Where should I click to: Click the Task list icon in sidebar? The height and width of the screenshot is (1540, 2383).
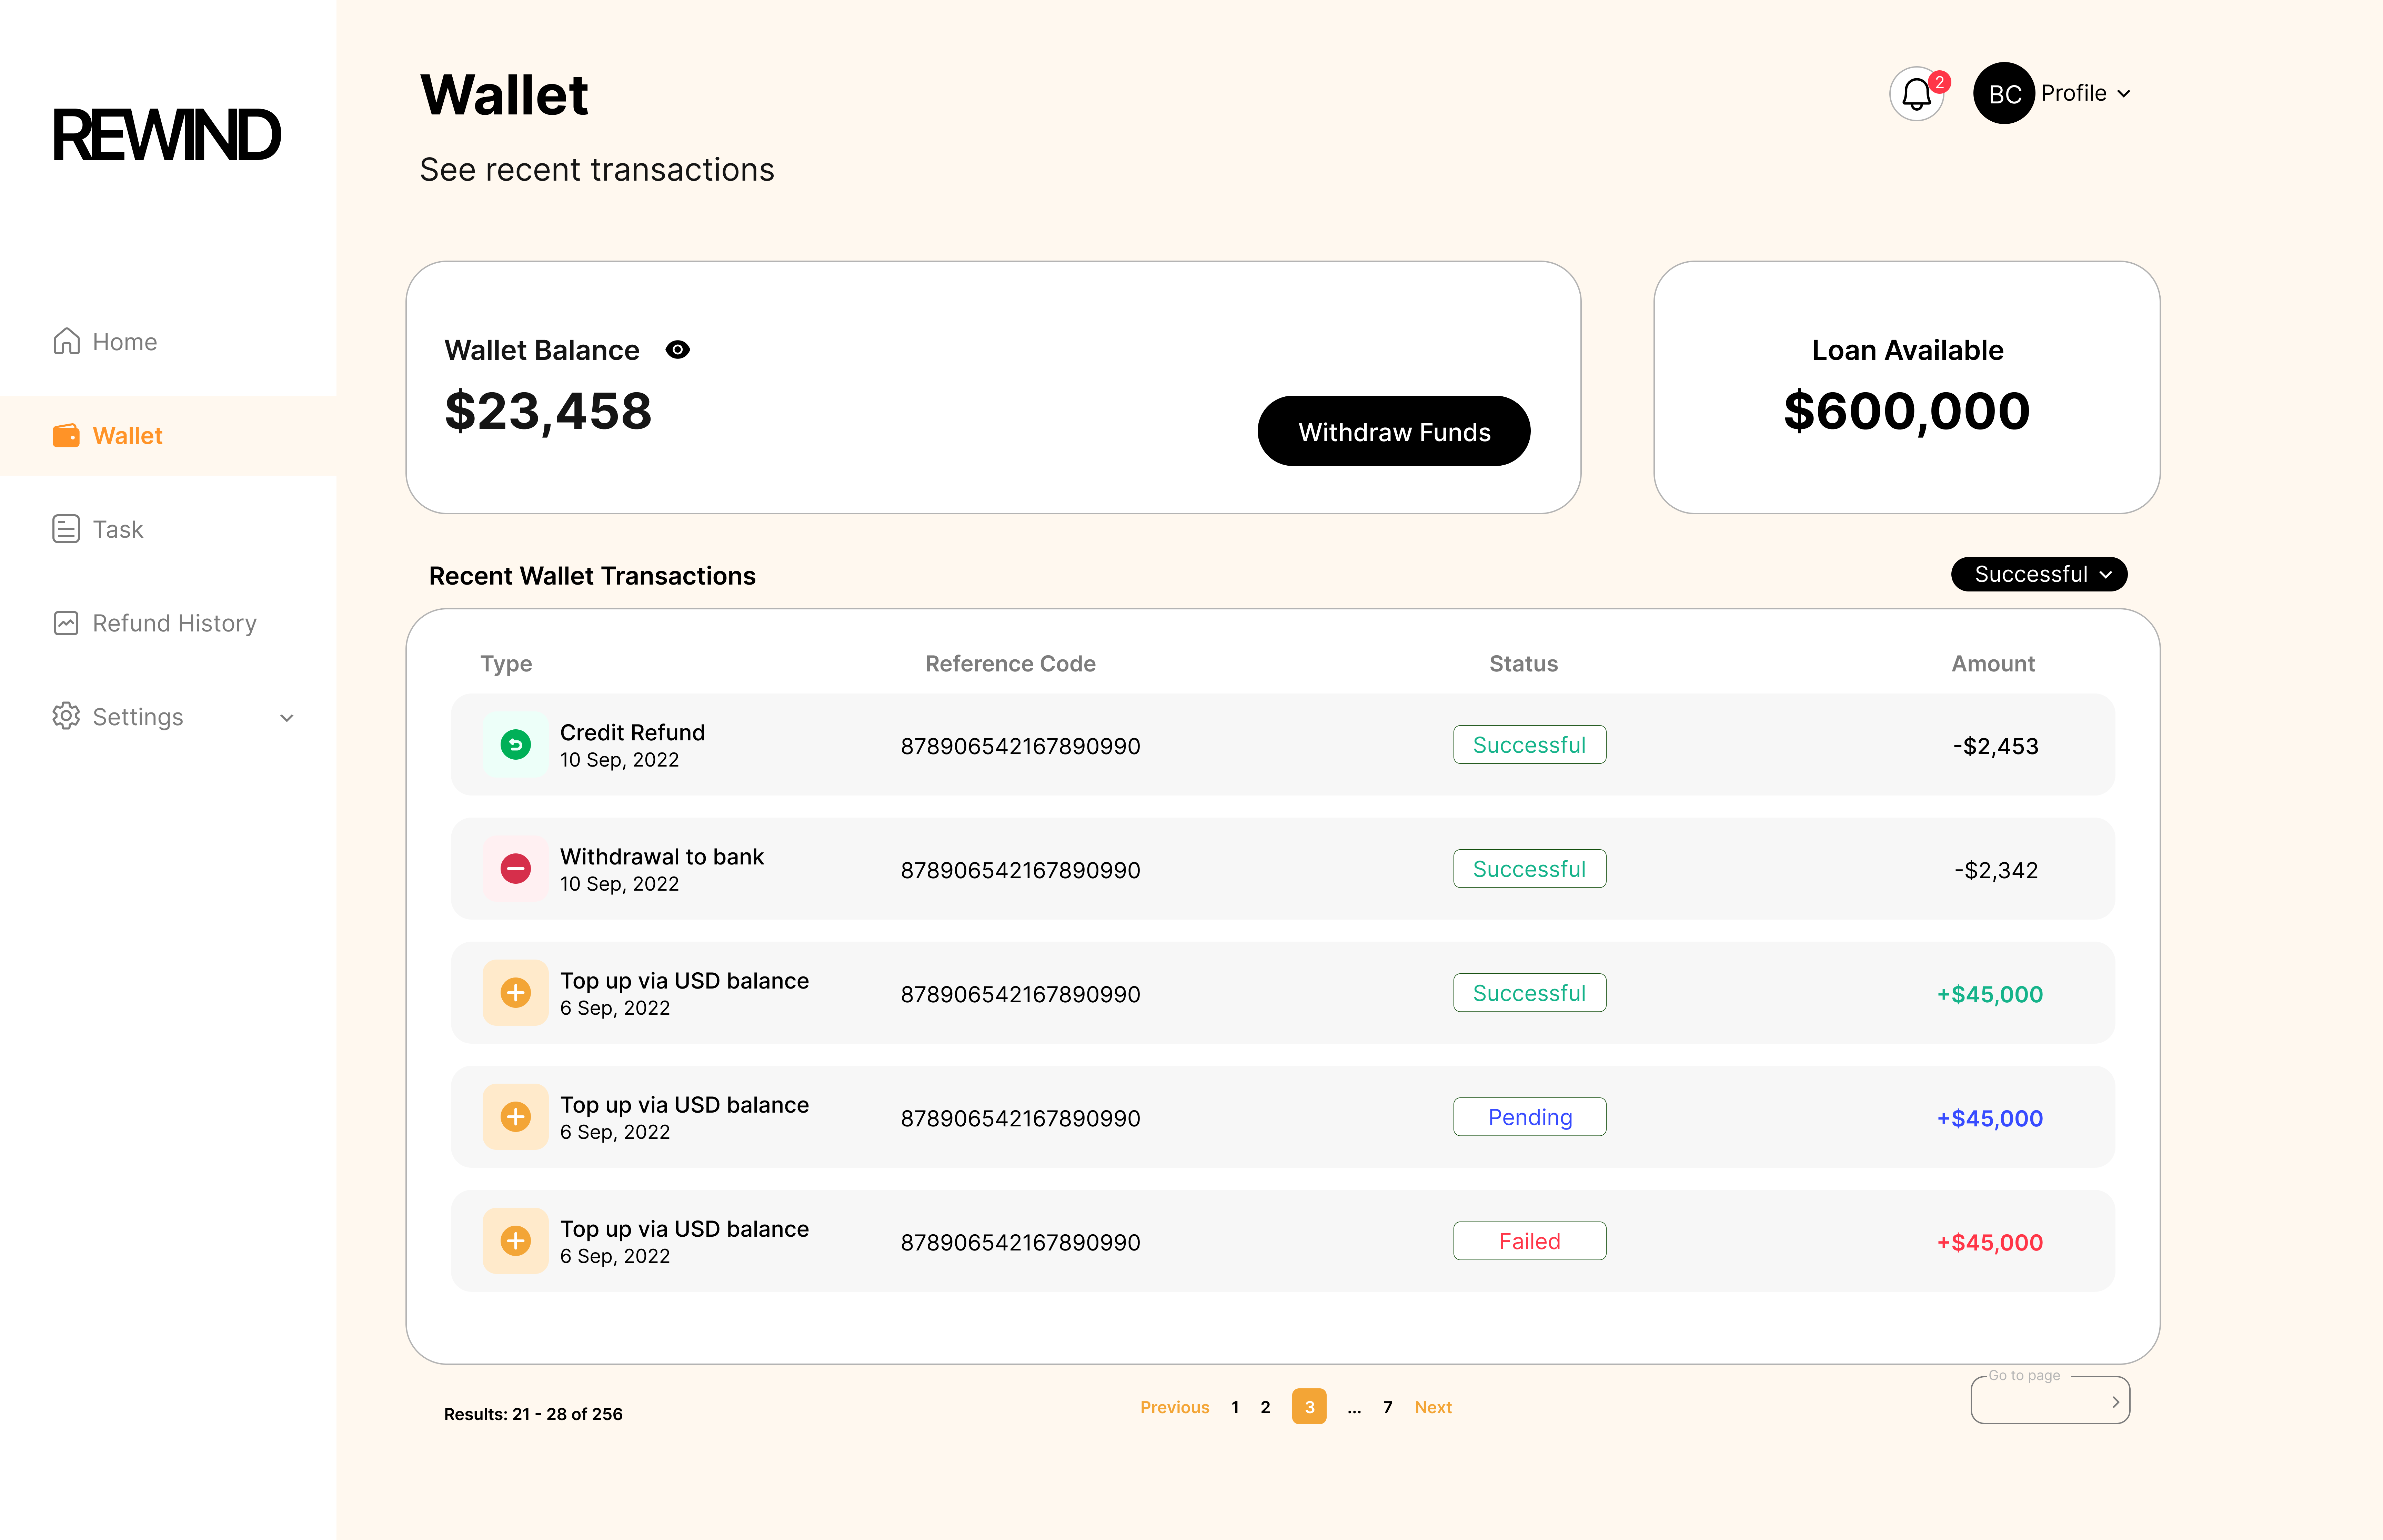tap(66, 529)
